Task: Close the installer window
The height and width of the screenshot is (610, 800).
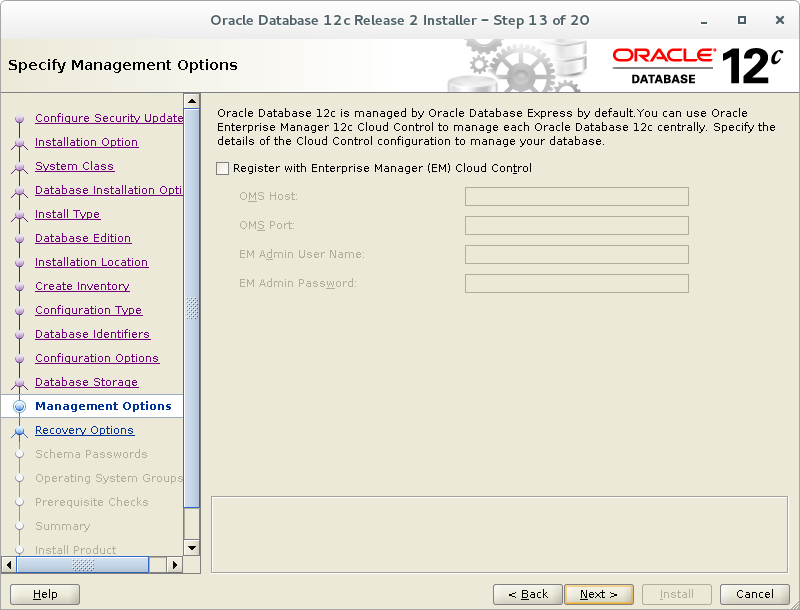Action: (x=780, y=20)
